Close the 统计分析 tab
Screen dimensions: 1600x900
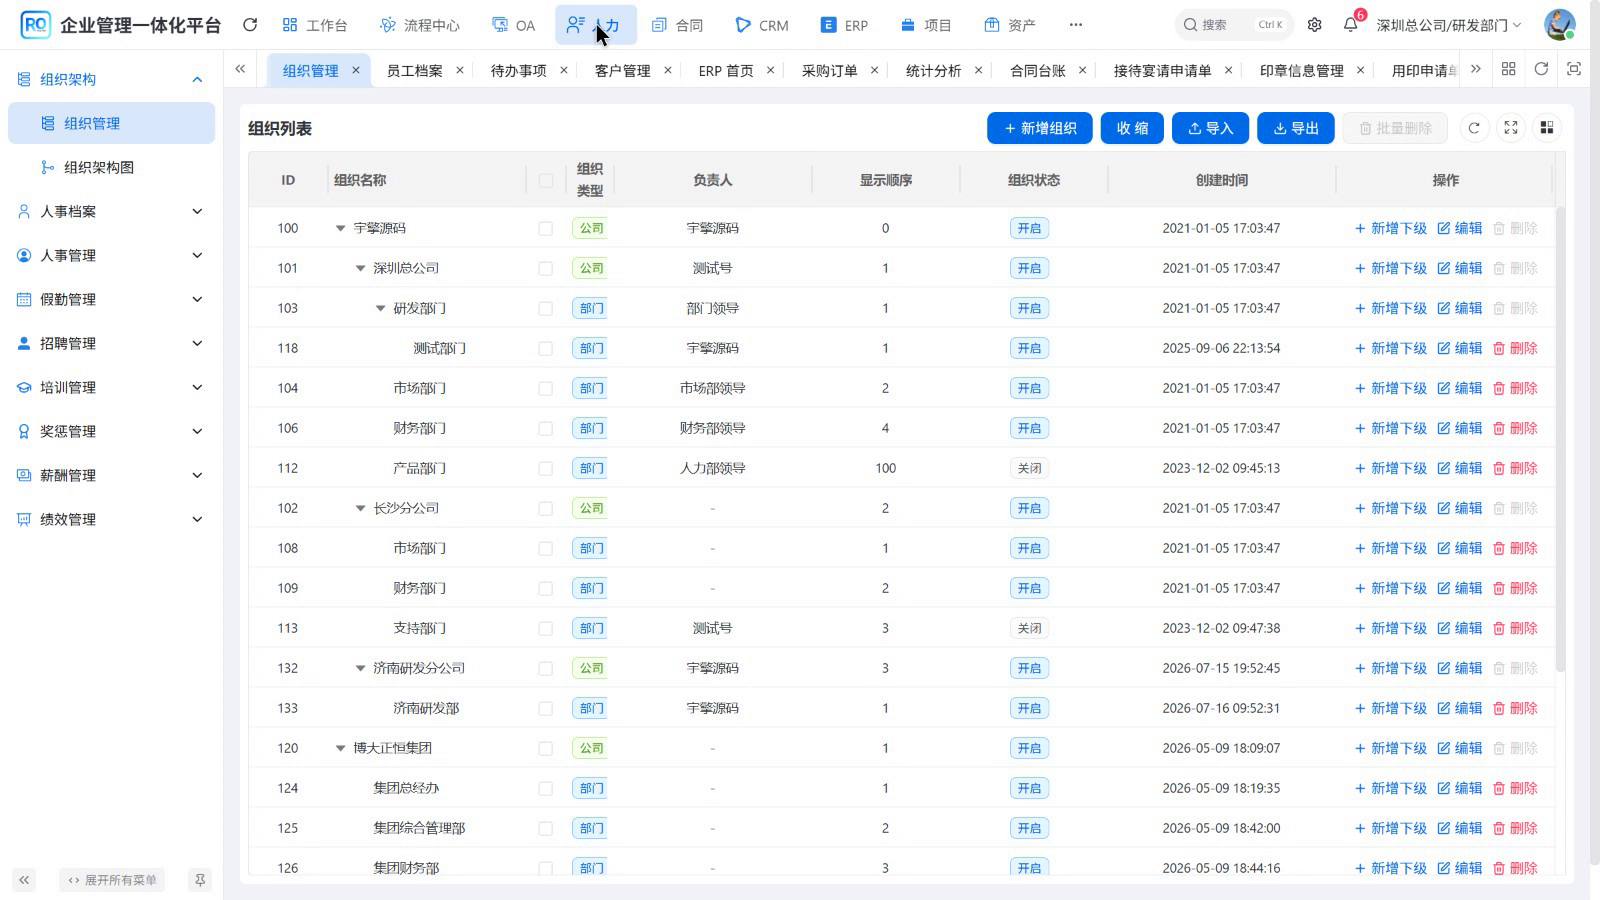tap(978, 70)
